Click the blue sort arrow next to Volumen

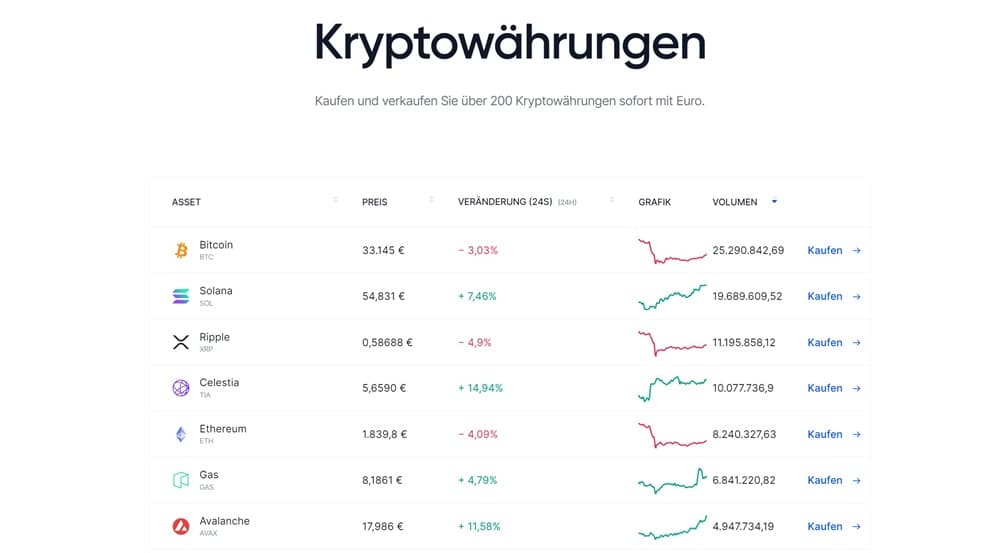click(x=774, y=202)
